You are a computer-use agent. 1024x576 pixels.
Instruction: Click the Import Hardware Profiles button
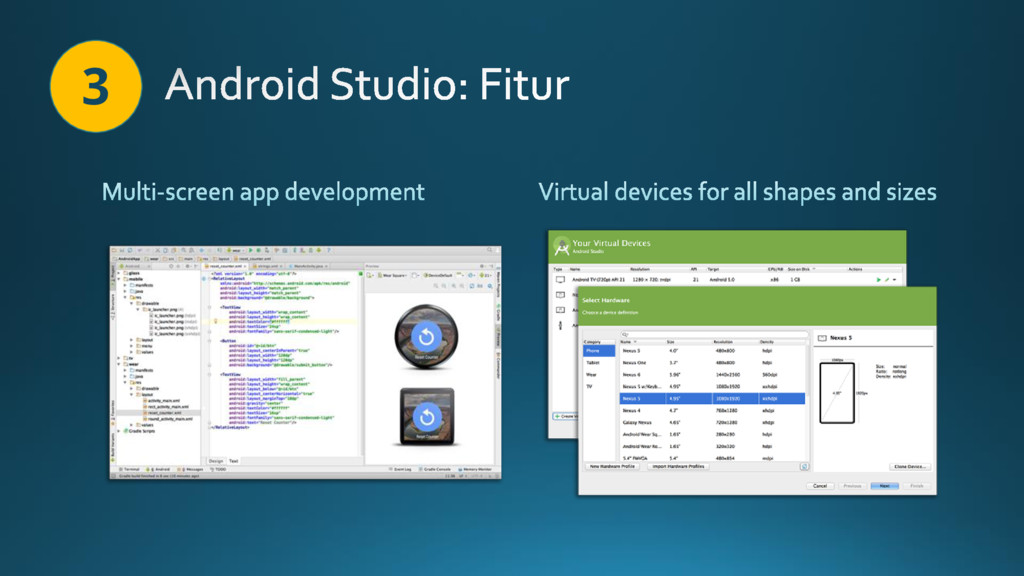(x=679, y=466)
